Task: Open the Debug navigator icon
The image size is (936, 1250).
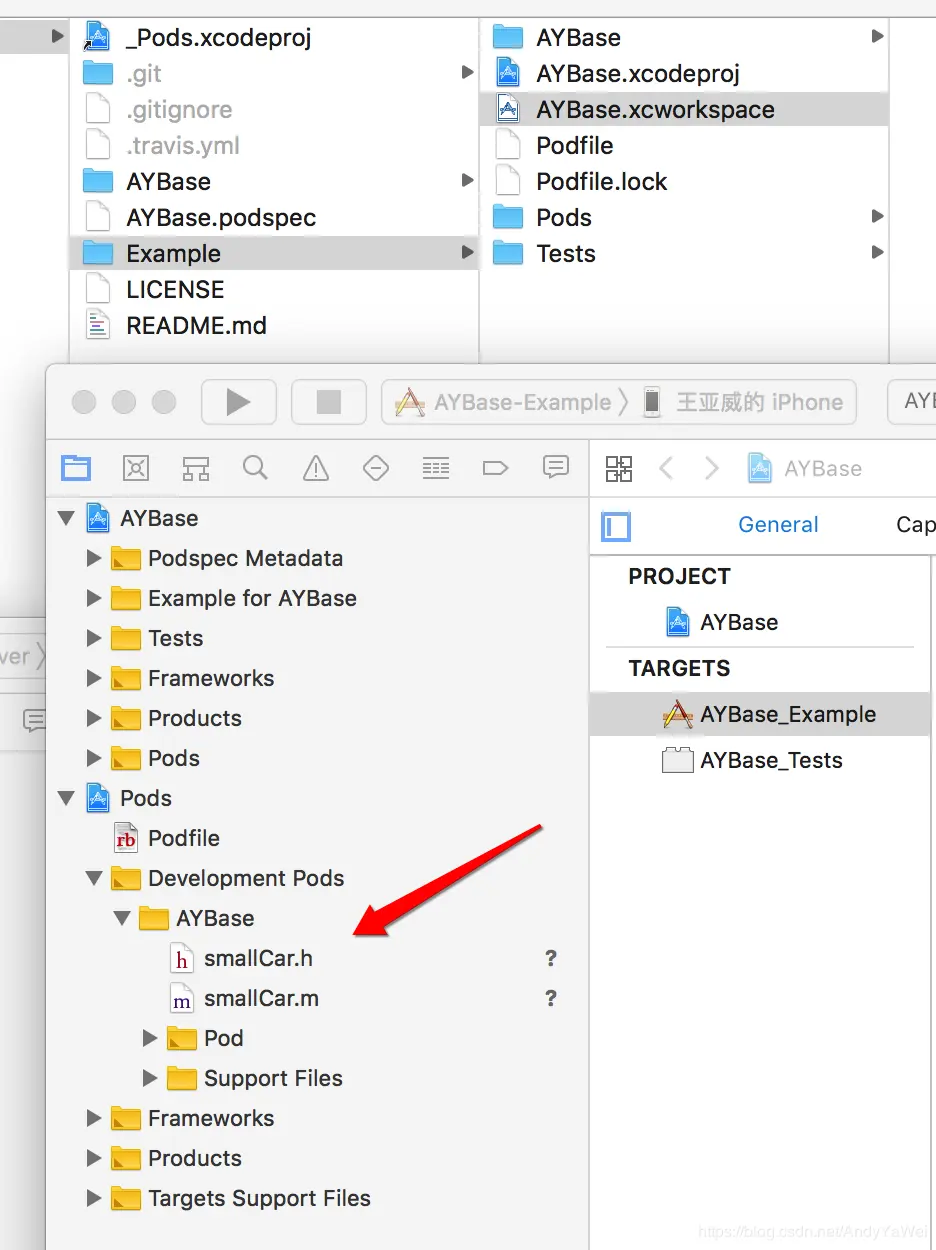Action: [436, 467]
